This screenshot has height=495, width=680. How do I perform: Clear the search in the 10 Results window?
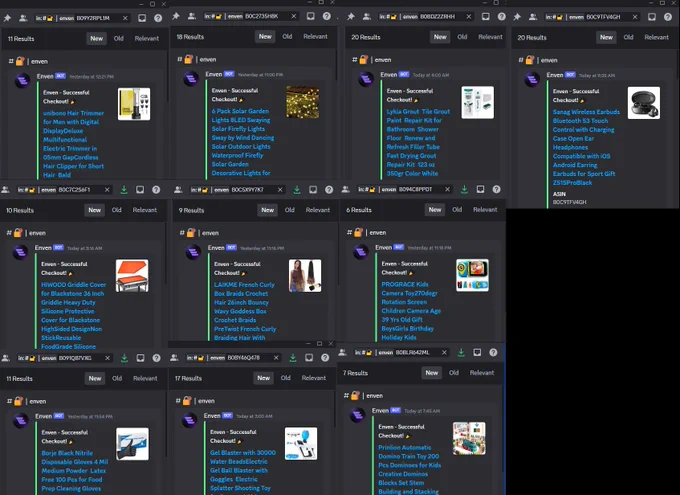tap(107, 190)
